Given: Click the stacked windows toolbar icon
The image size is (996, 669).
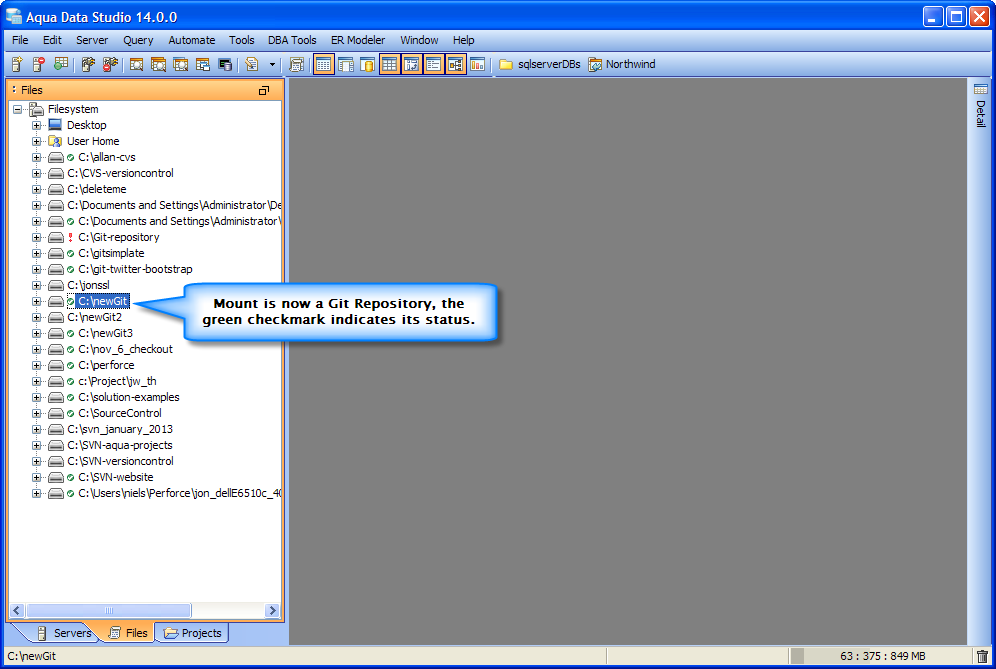Looking at the screenshot, I should tap(203, 64).
